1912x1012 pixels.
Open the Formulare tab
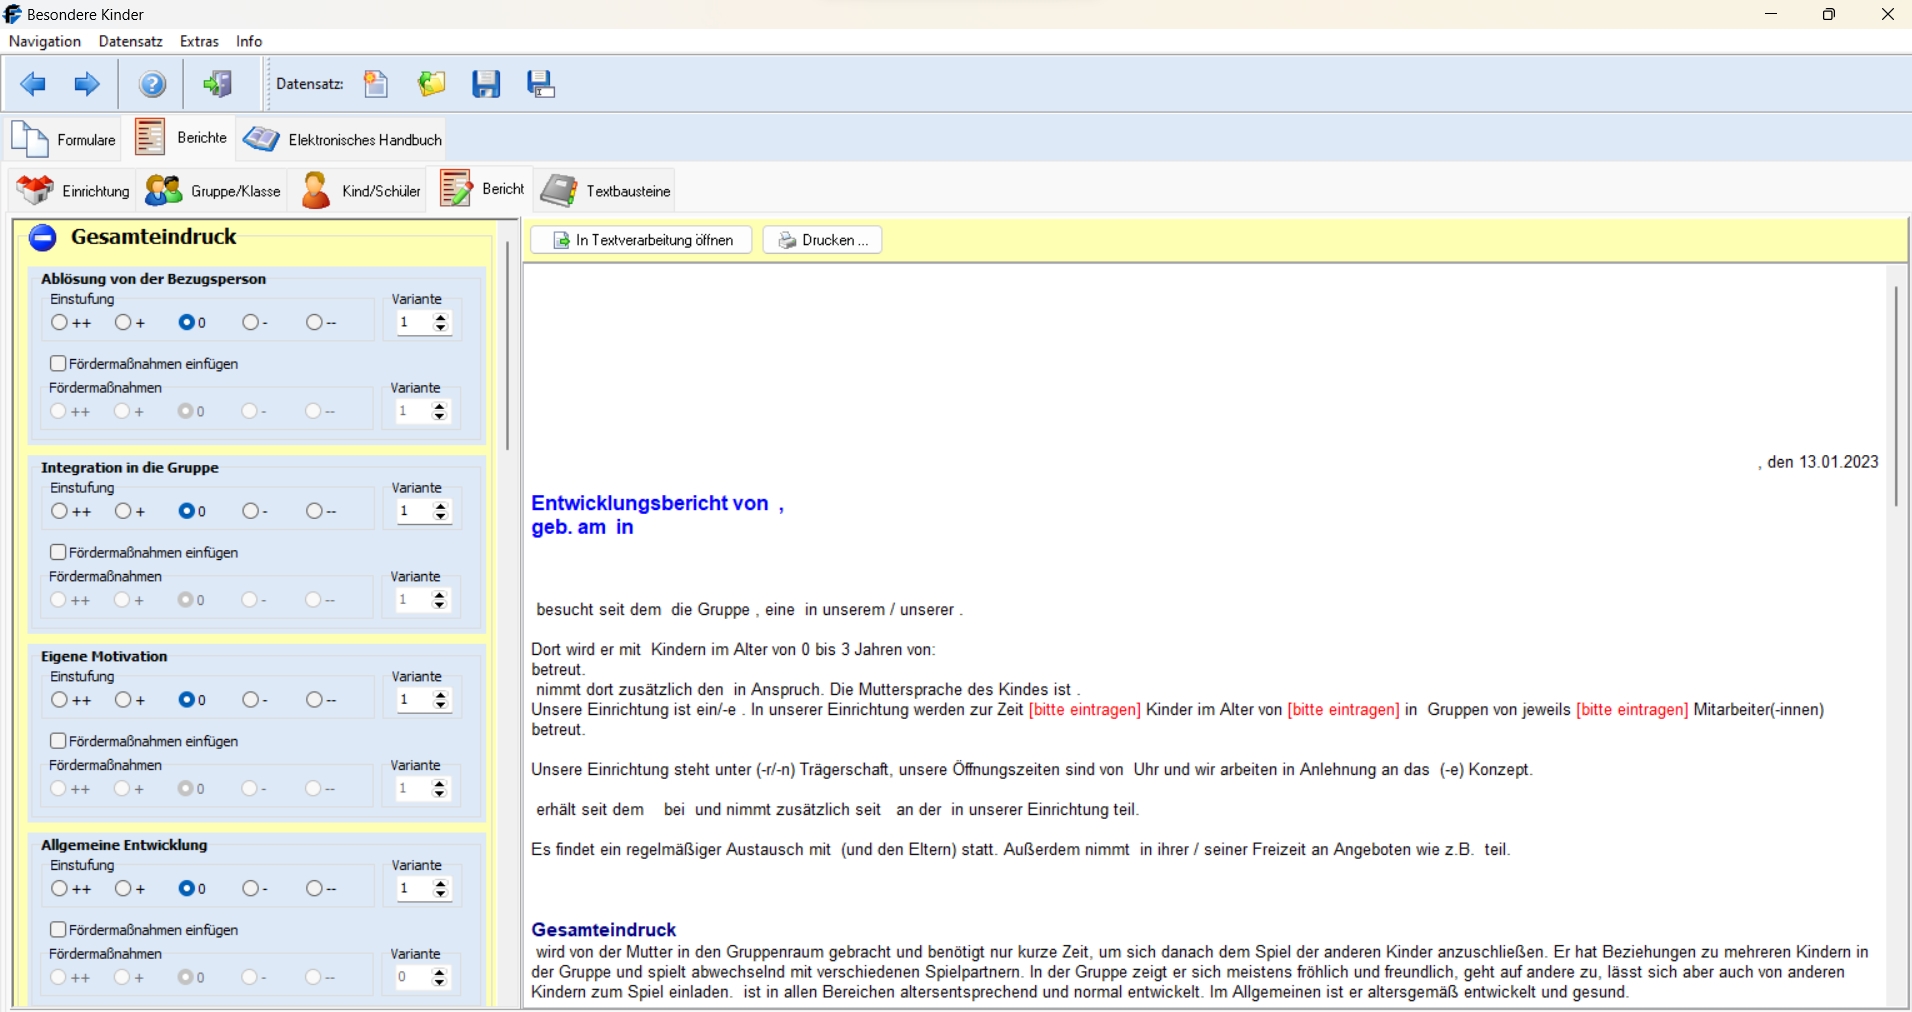[x=64, y=139]
